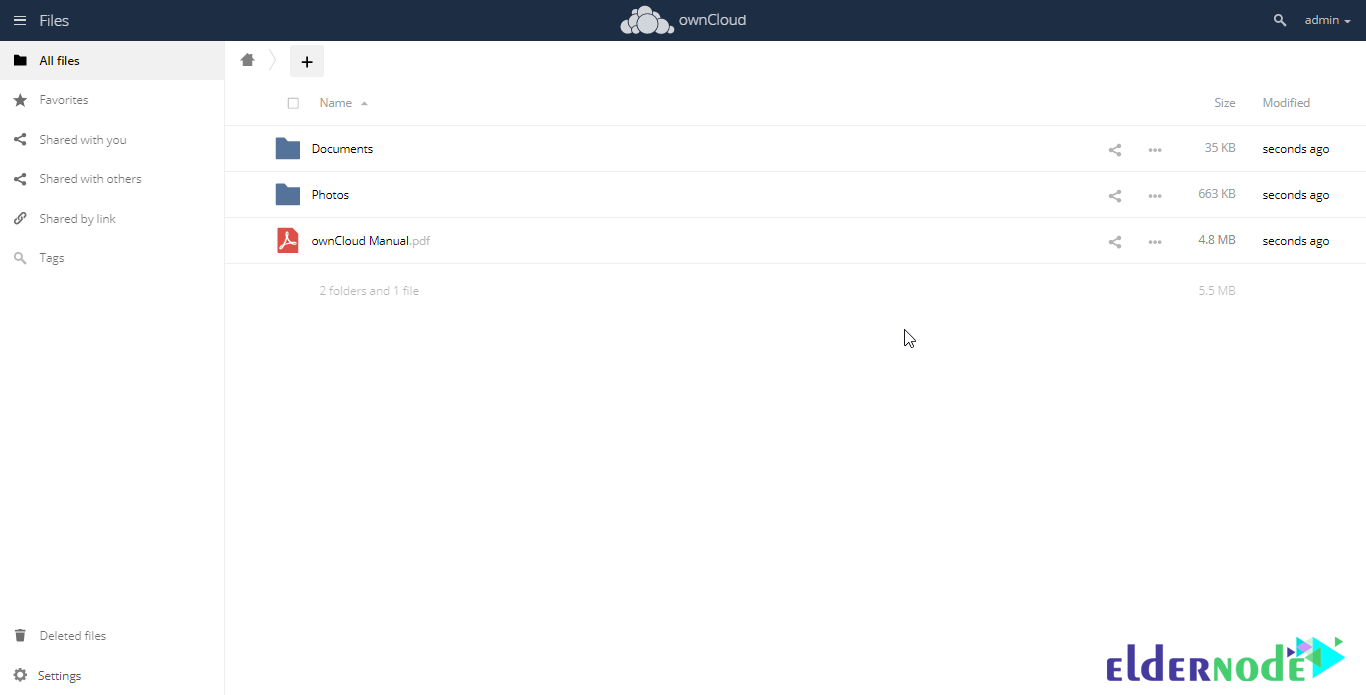Open Shared with others section
The width and height of the screenshot is (1366, 695).
pyautogui.click(x=112, y=179)
